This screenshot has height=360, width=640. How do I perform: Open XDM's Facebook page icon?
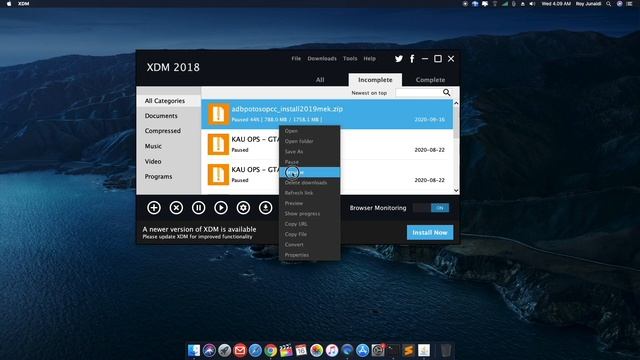[x=412, y=59]
